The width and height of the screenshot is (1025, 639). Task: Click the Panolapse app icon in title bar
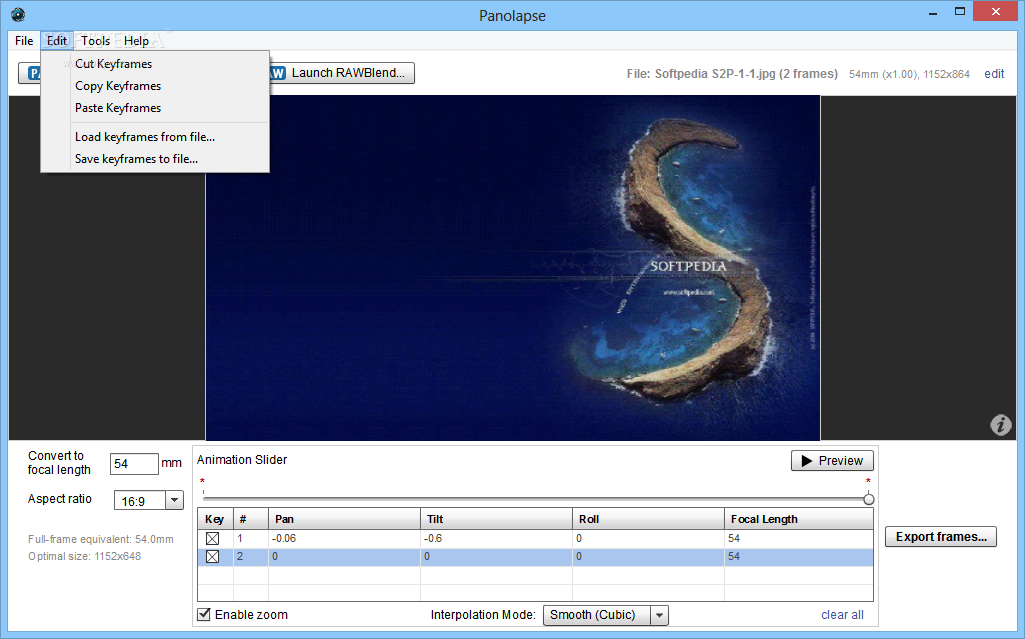[18, 14]
